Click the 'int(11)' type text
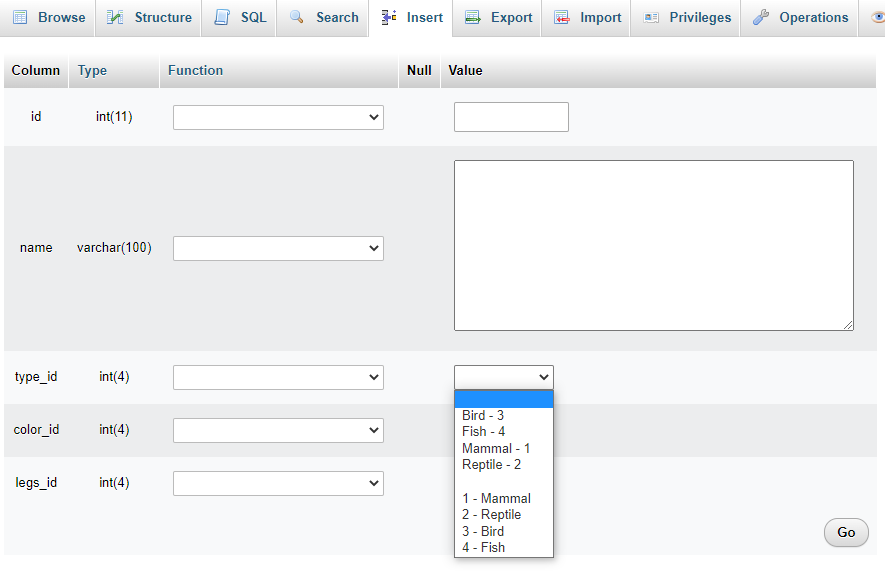The image size is (885, 572). pyautogui.click(x=114, y=117)
